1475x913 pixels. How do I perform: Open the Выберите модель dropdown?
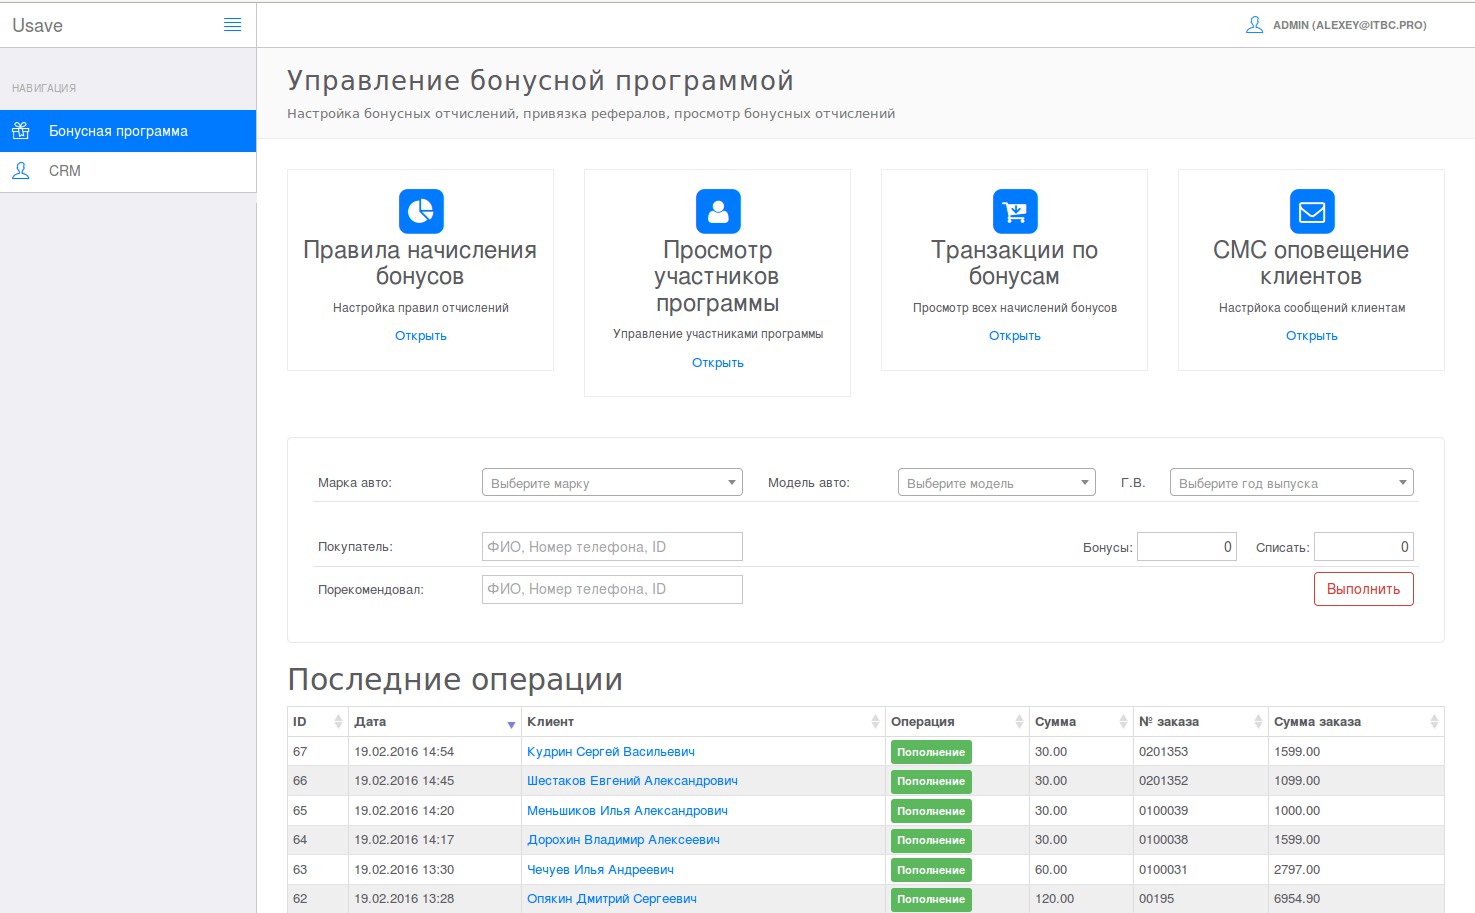(997, 483)
